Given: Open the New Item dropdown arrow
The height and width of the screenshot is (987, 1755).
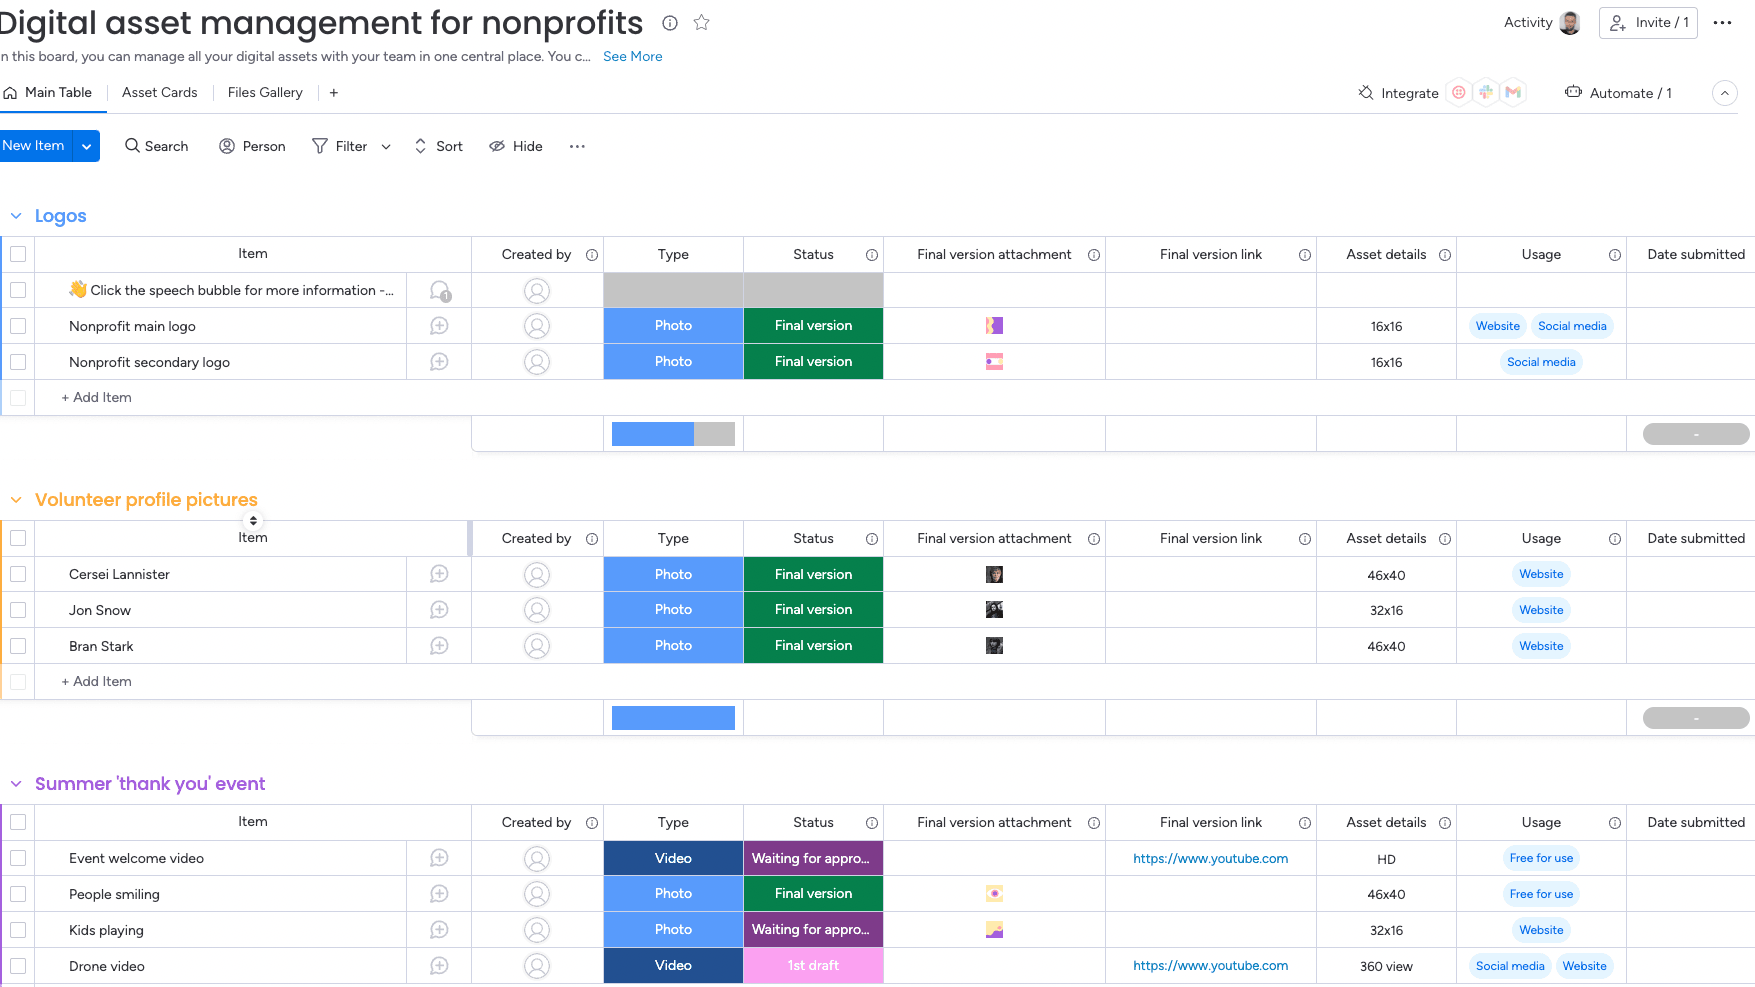Looking at the screenshot, I should (x=86, y=146).
